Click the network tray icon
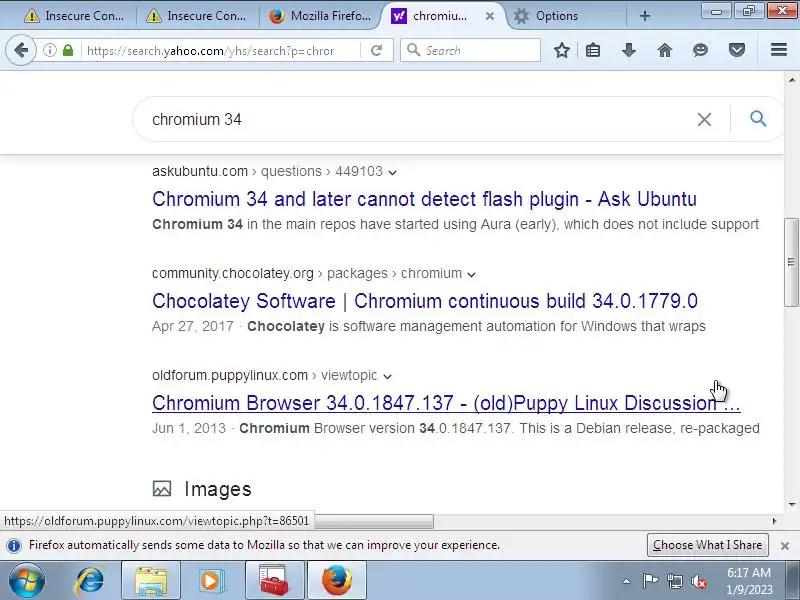800x600 pixels. tap(674, 581)
